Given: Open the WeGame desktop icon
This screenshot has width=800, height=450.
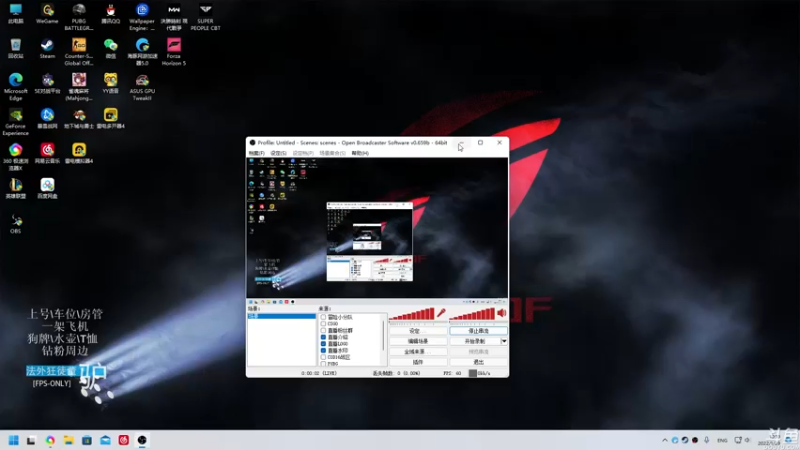Looking at the screenshot, I should point(47,14).
